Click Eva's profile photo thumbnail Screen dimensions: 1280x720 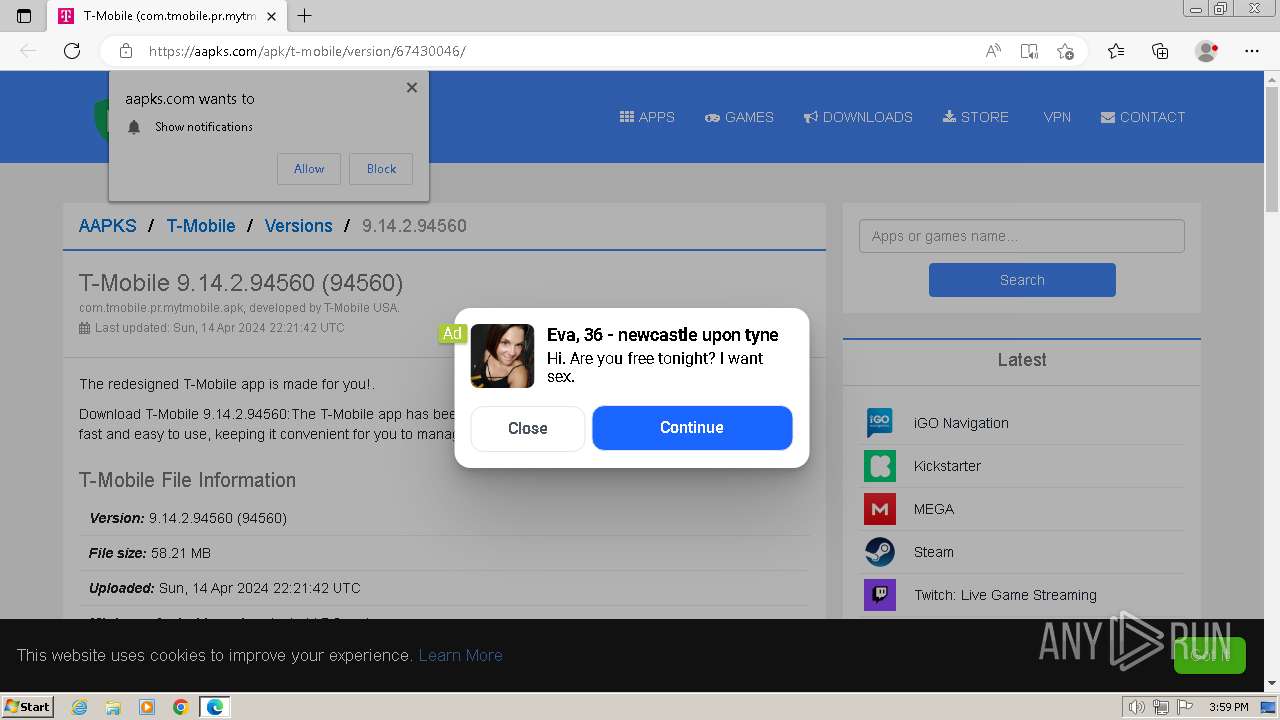tap(502, 356)
